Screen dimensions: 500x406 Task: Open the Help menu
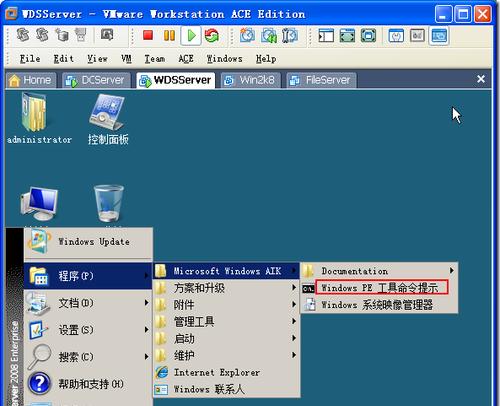pyautogui.click(x=266, y=59)
